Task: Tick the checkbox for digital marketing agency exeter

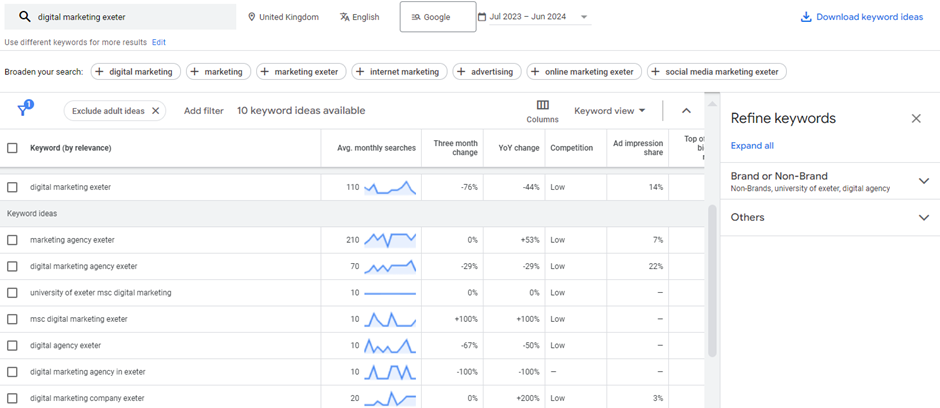Action: tap(12, 266)
